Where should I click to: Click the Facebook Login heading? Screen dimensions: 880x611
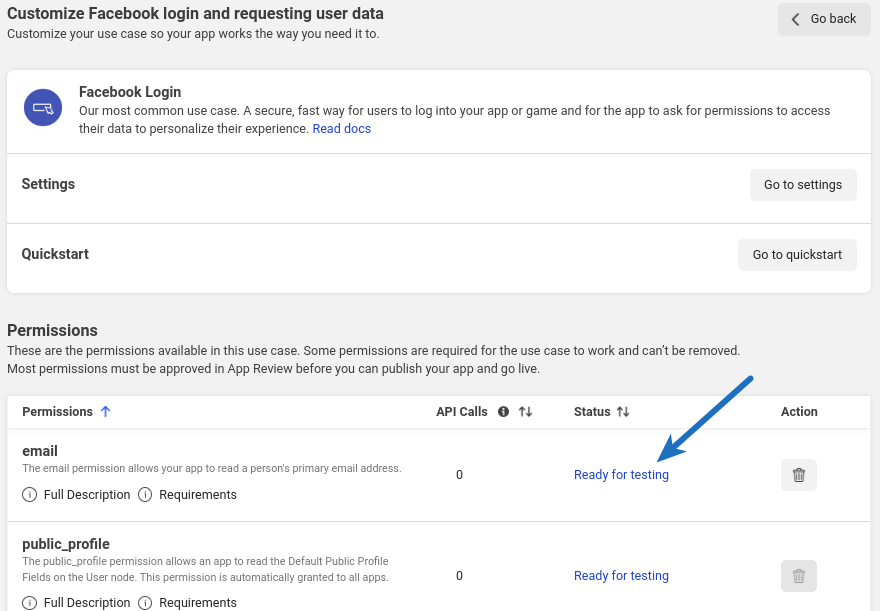pyautogui.click(x=130, y=91)
